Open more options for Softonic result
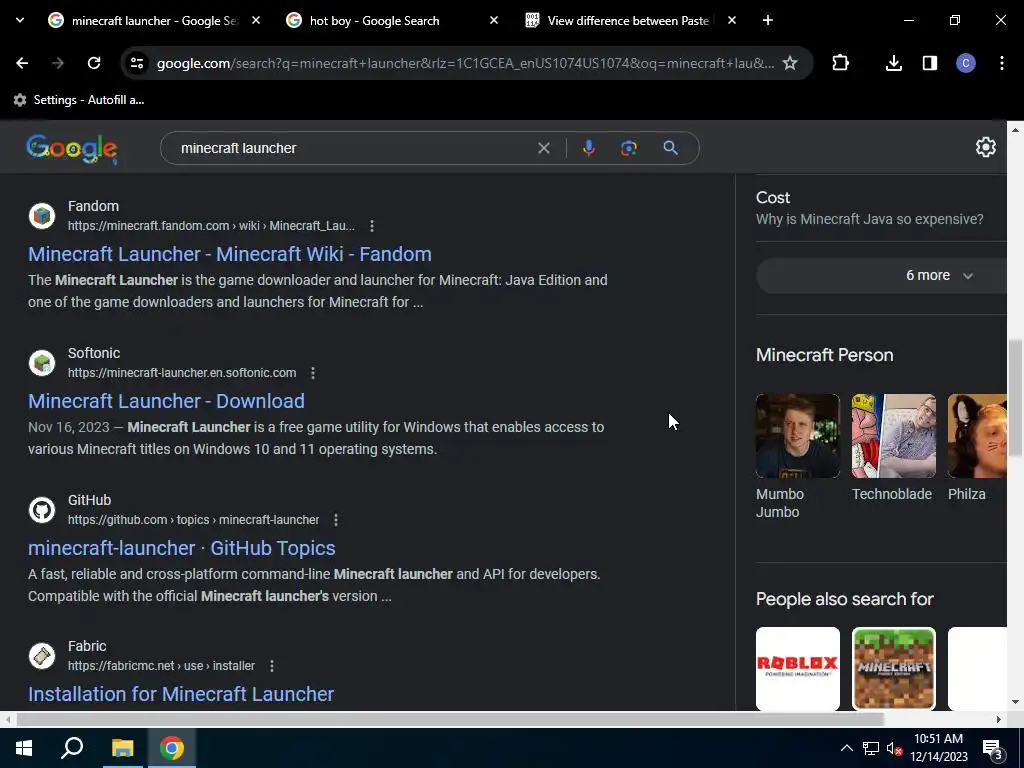This screenshot has height=768, width=1024. [x=313, y=373]
